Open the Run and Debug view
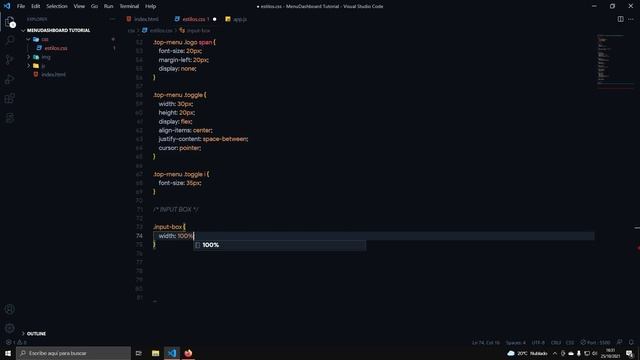This screenshot has width=640, height=360. coord(10,79)
